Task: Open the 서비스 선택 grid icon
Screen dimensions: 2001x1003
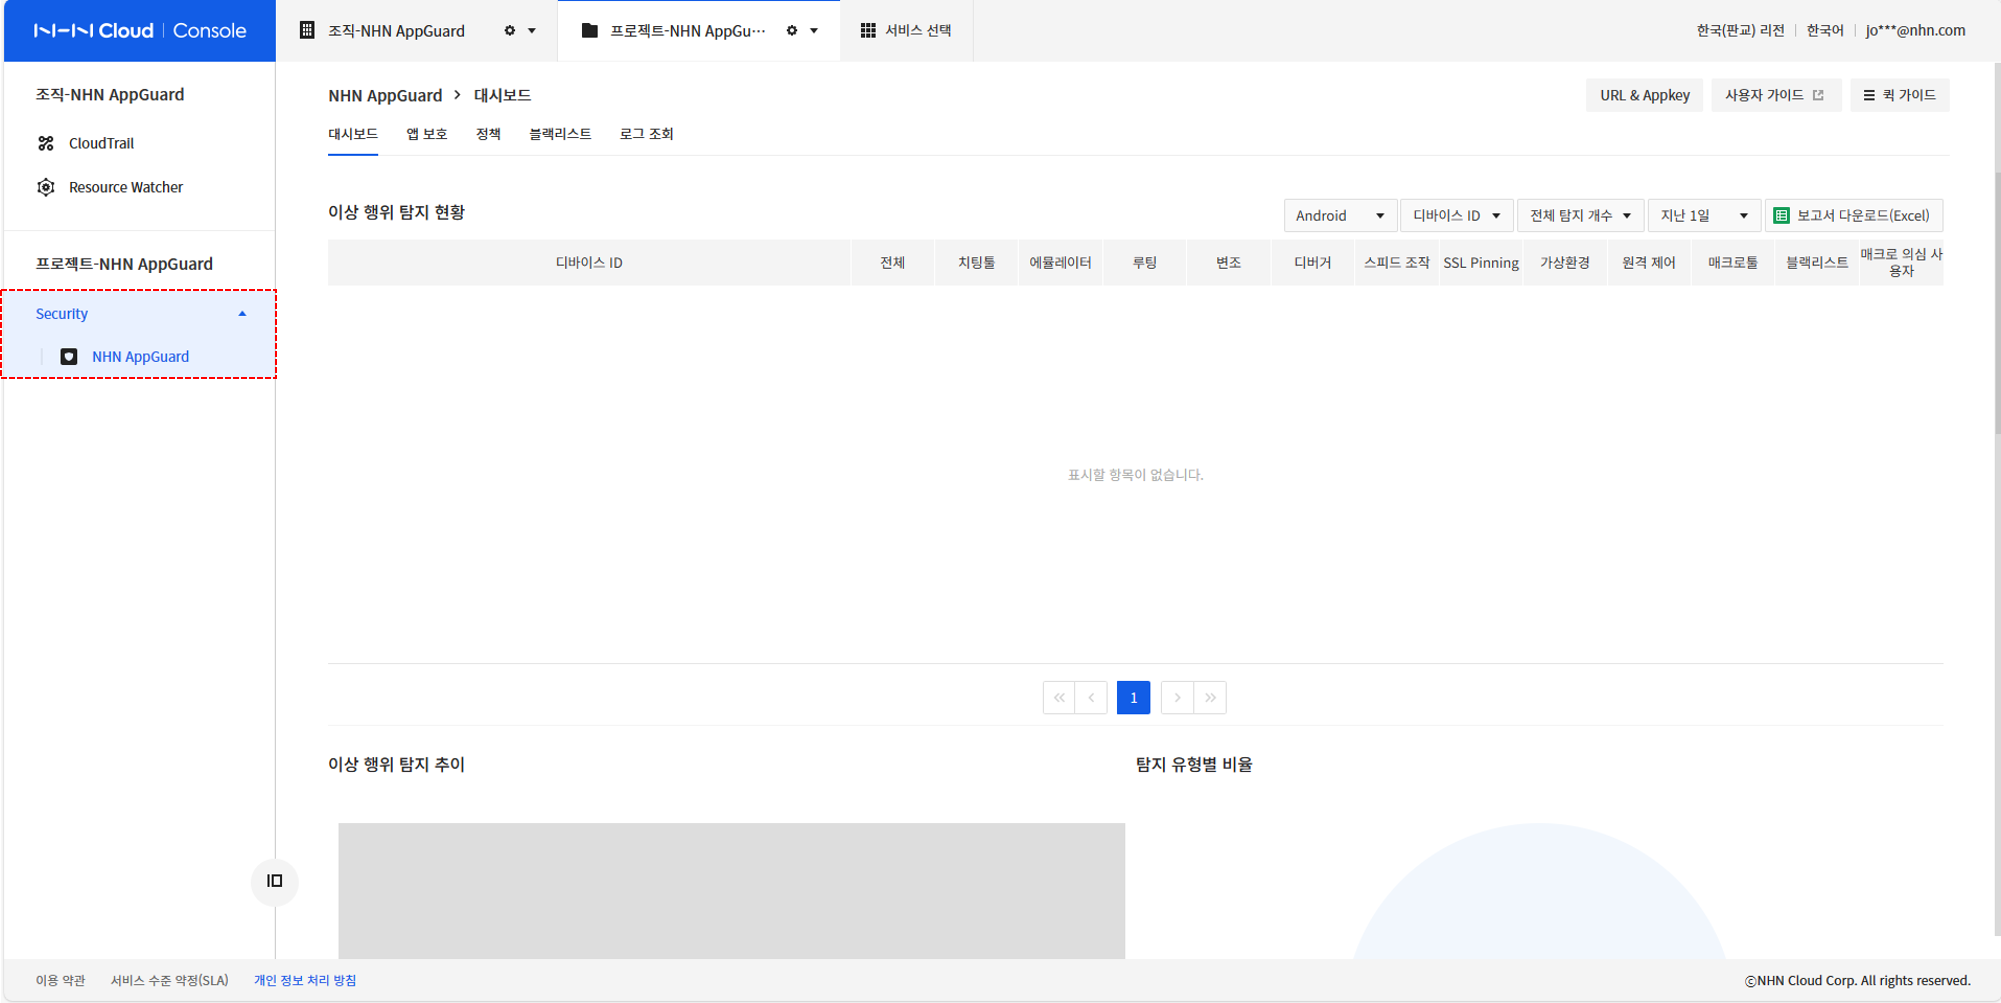Action: pos(868,30)
